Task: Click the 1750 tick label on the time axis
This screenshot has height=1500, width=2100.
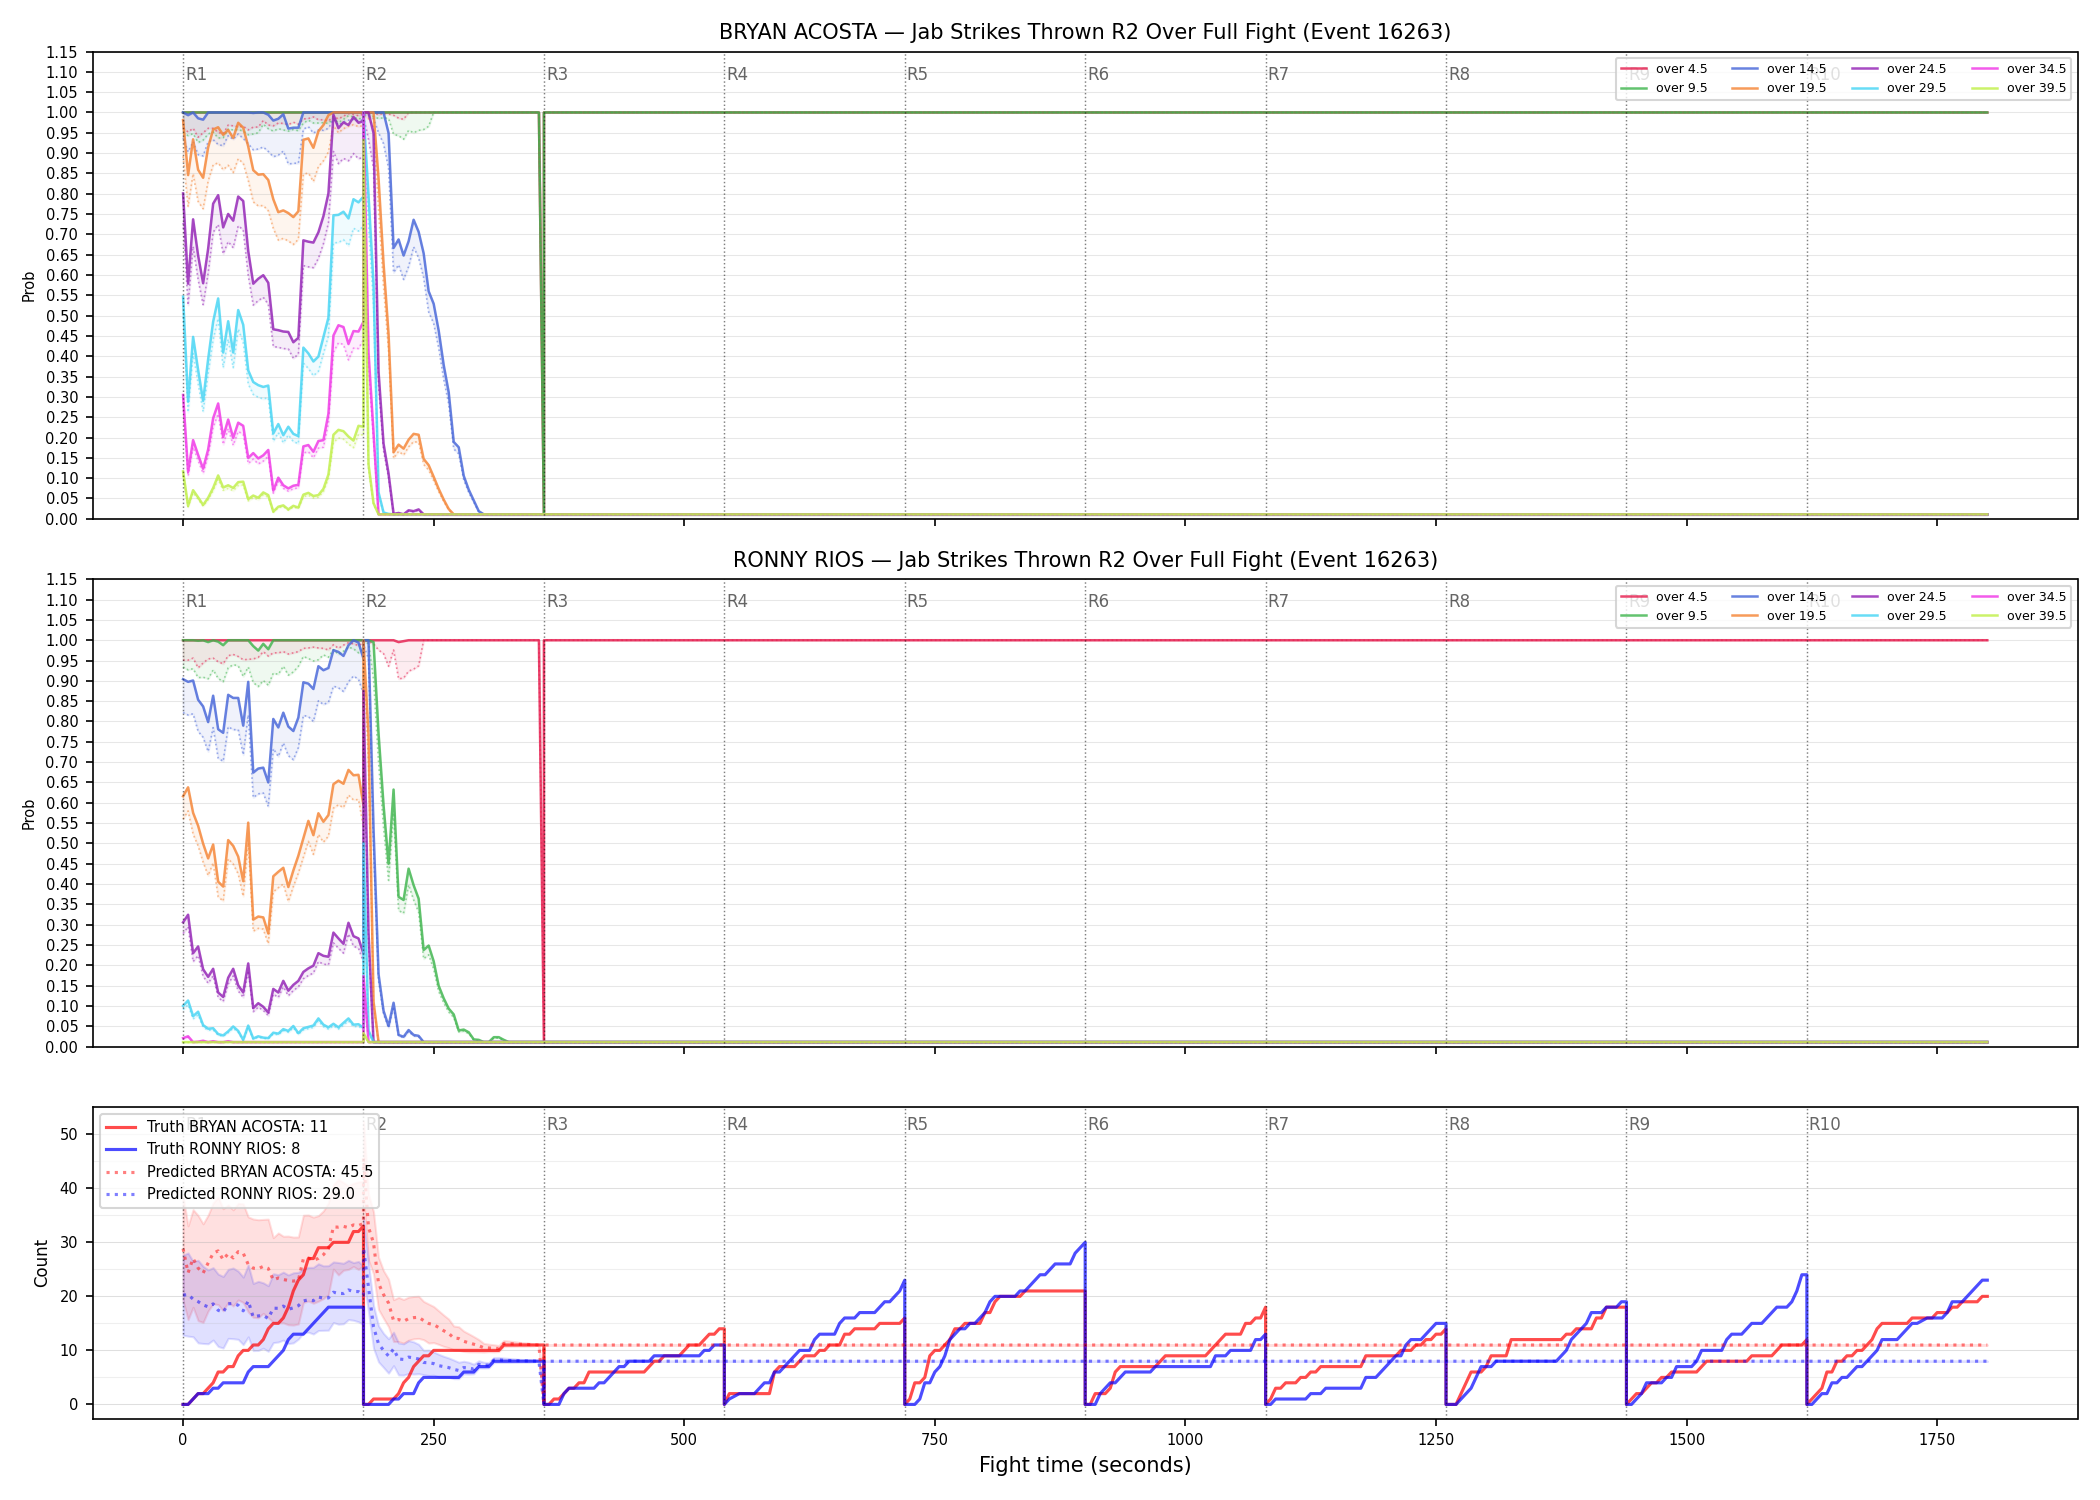Action: click(x=1937, y=1440)
